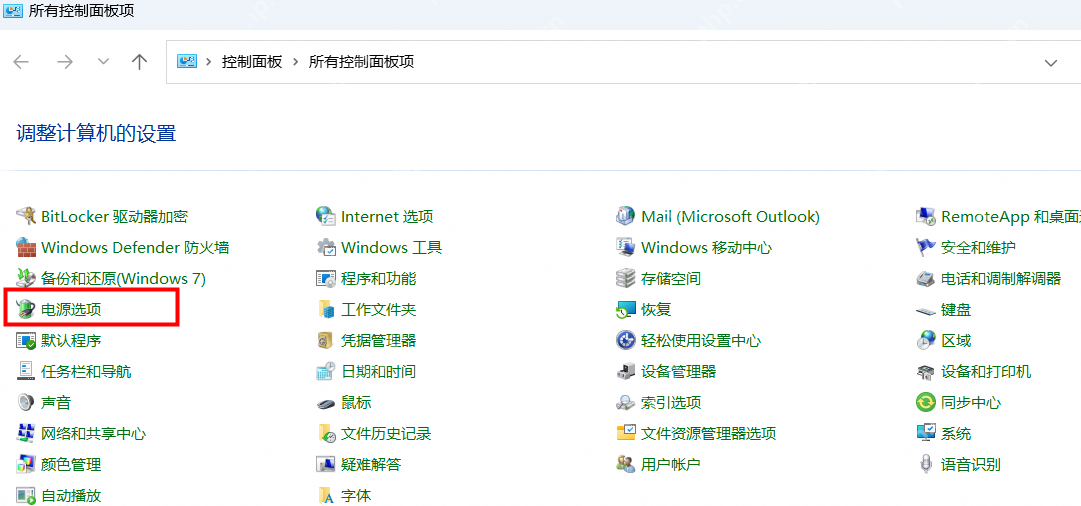Viewport: 1081px width, 506px height.
Task: Open the BitLocker 驱动器加密 icon
Action: coord(26,216)
